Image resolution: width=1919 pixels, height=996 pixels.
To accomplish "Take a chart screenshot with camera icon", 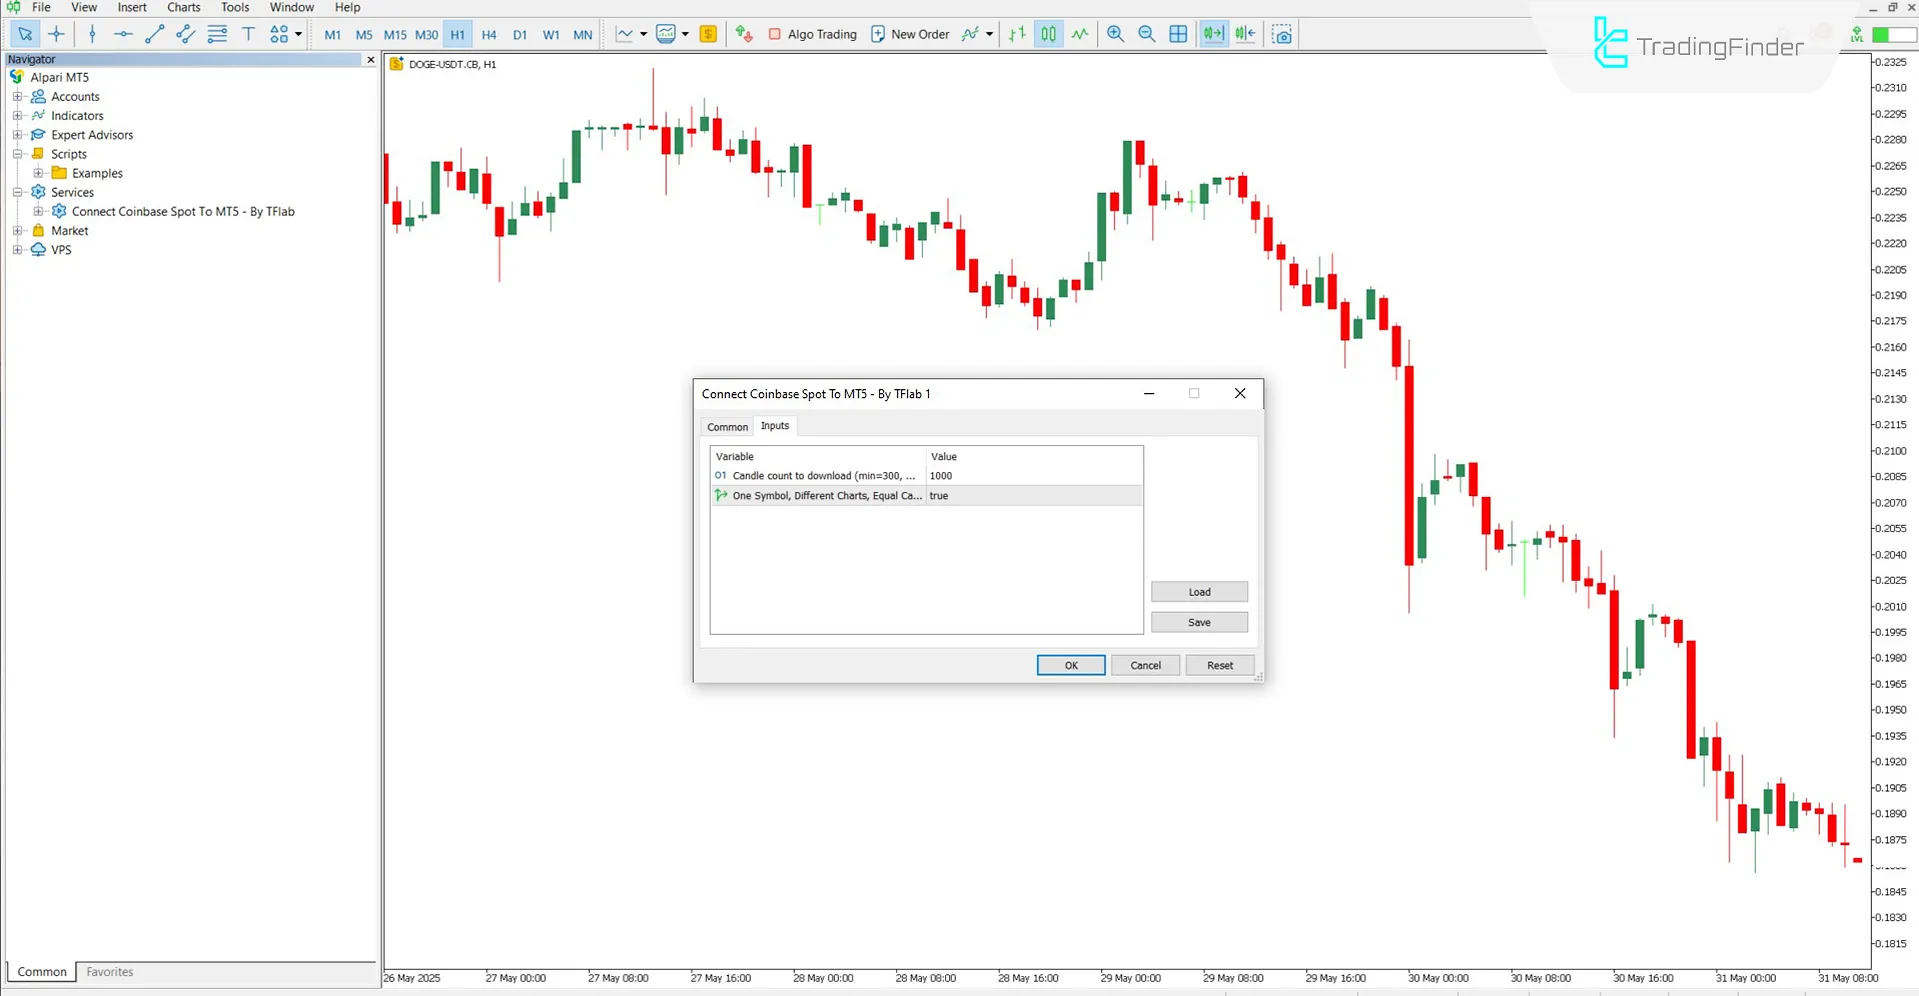I will click(x=1282, y=35).
